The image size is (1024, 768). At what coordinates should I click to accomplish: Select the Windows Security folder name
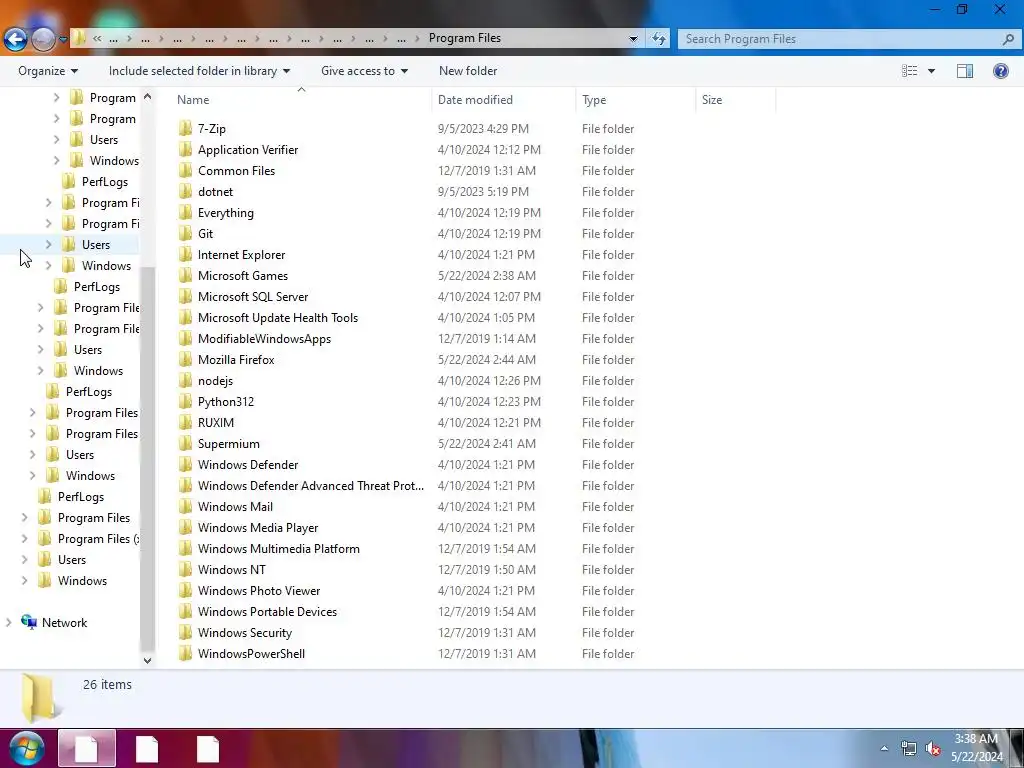(244, 632)
